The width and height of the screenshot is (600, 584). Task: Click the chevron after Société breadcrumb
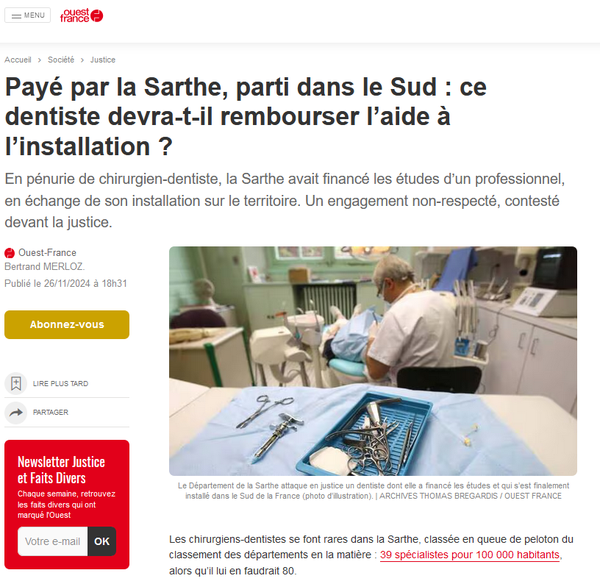click(x=82, y=60)
